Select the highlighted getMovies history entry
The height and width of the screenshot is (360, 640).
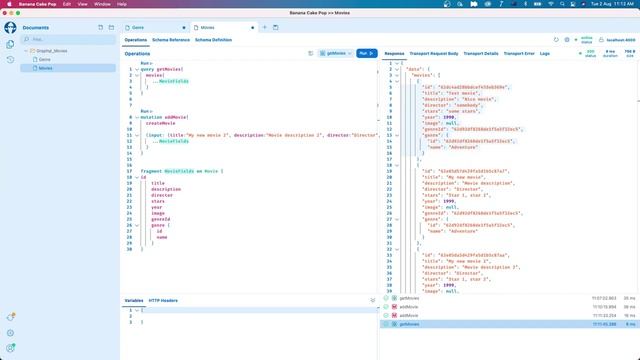click(509, 324)
